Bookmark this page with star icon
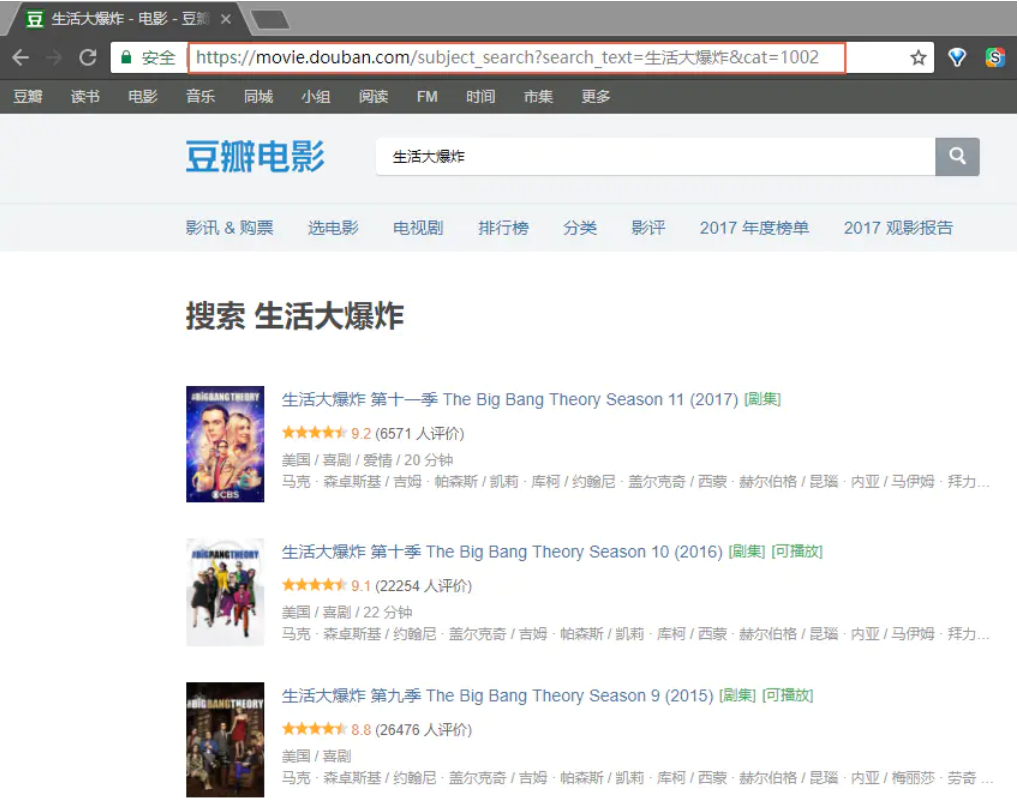The width and height of the screenshot is (1019, 812). point(918,58)
